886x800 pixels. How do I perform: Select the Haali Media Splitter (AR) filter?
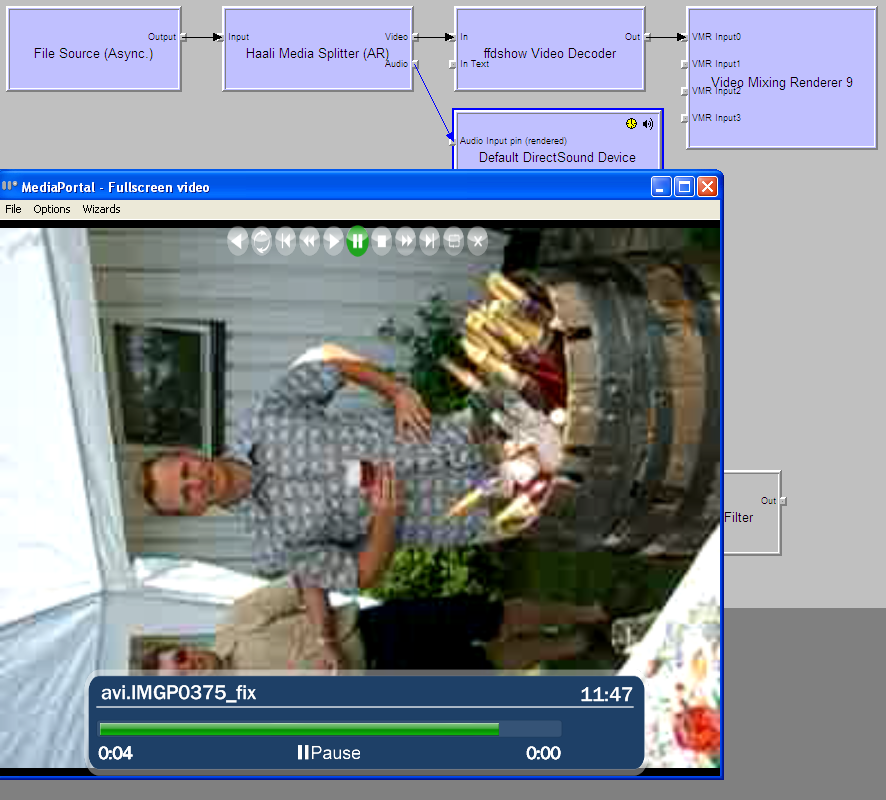pos(318,49)
